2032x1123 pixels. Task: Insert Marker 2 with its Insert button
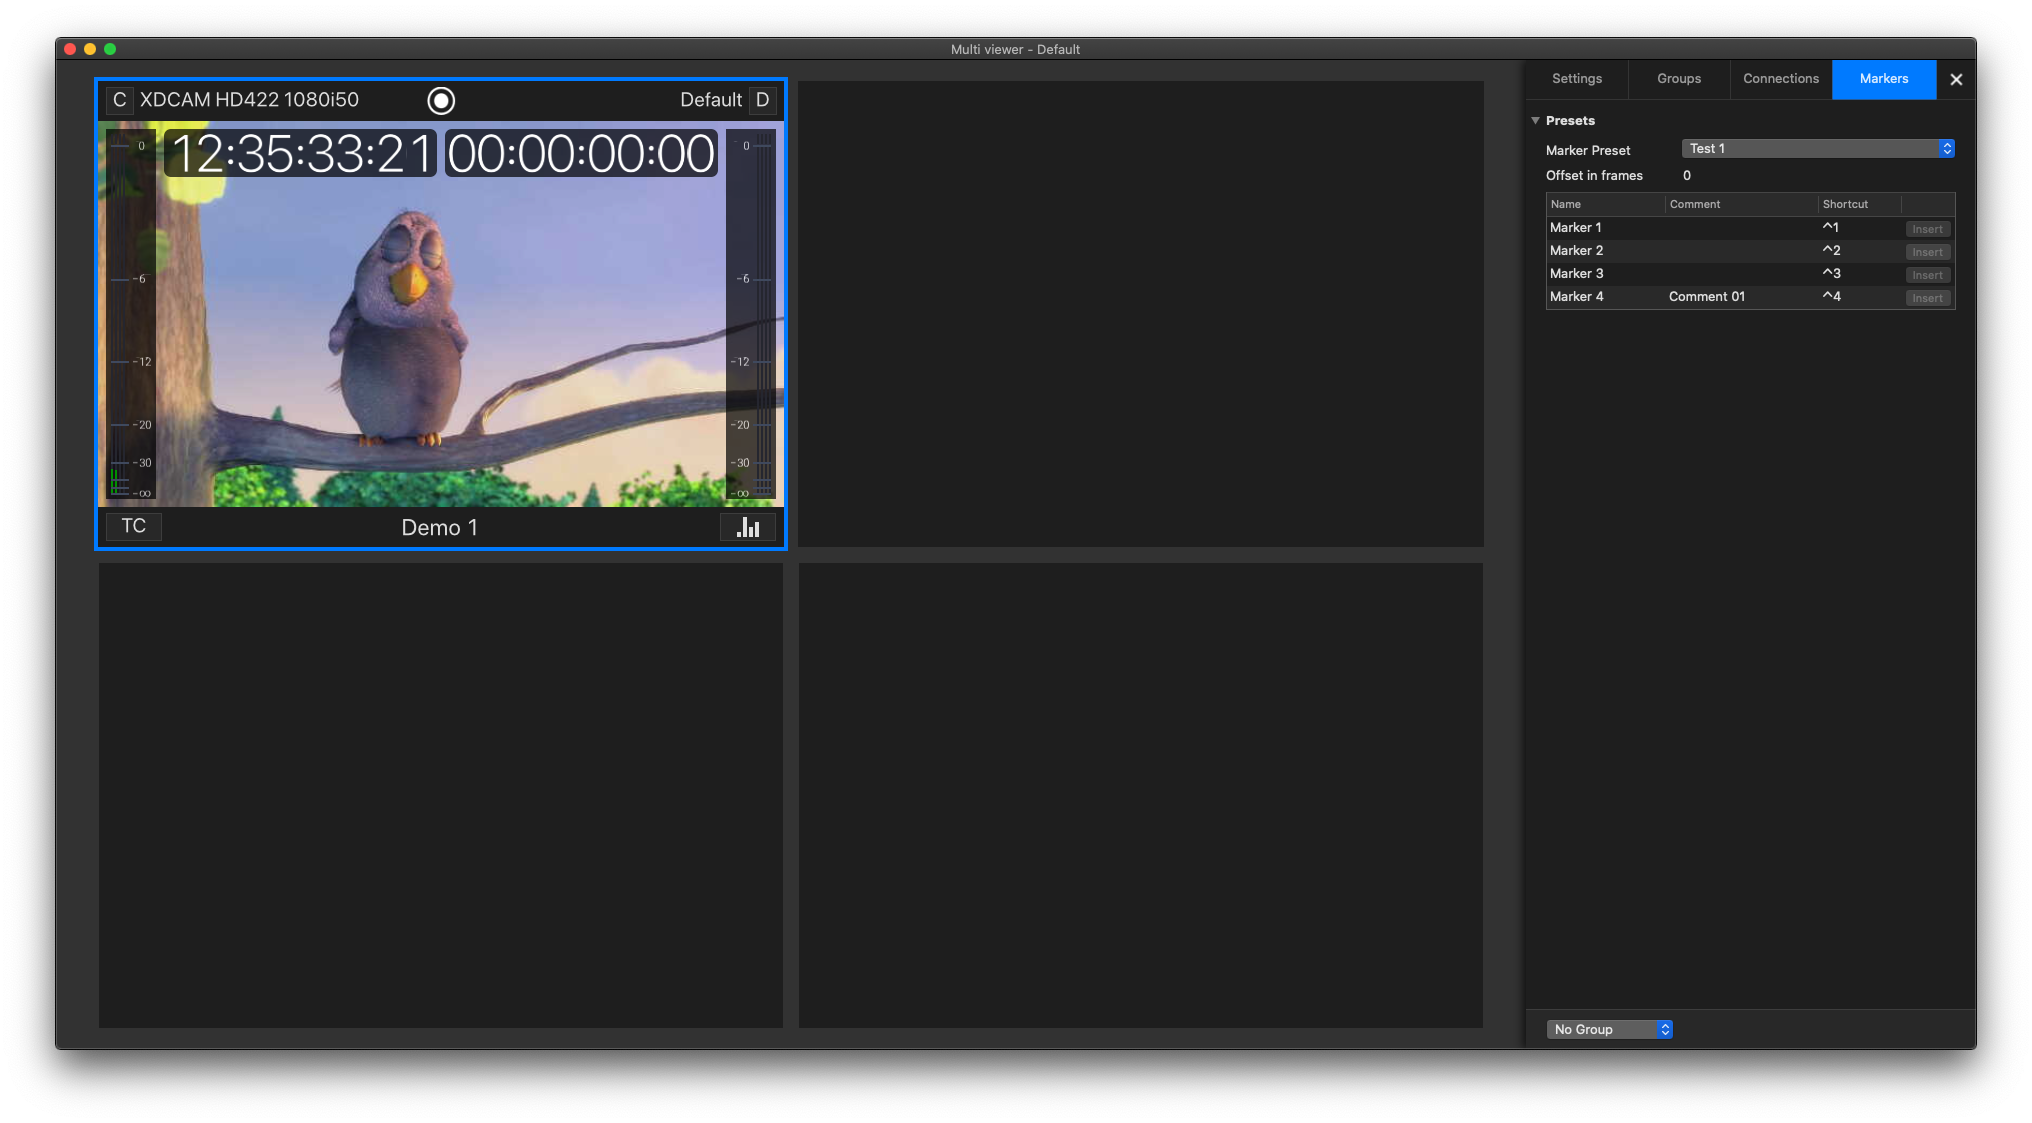click(x=1927, y=252)
